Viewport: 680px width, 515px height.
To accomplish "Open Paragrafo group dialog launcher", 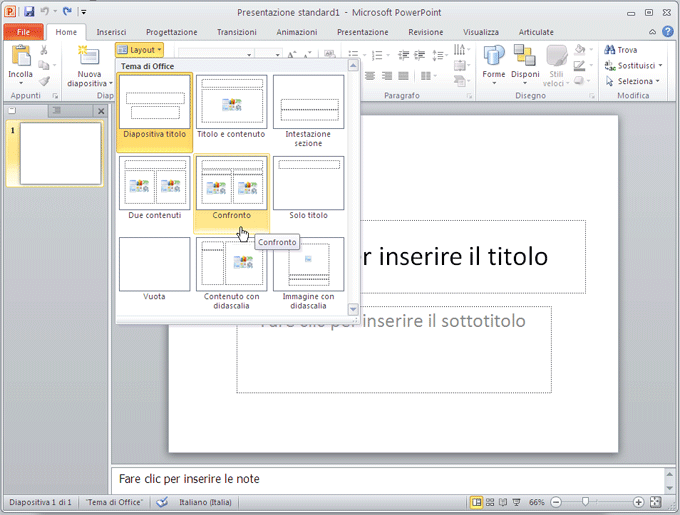I will coord(470,96).
